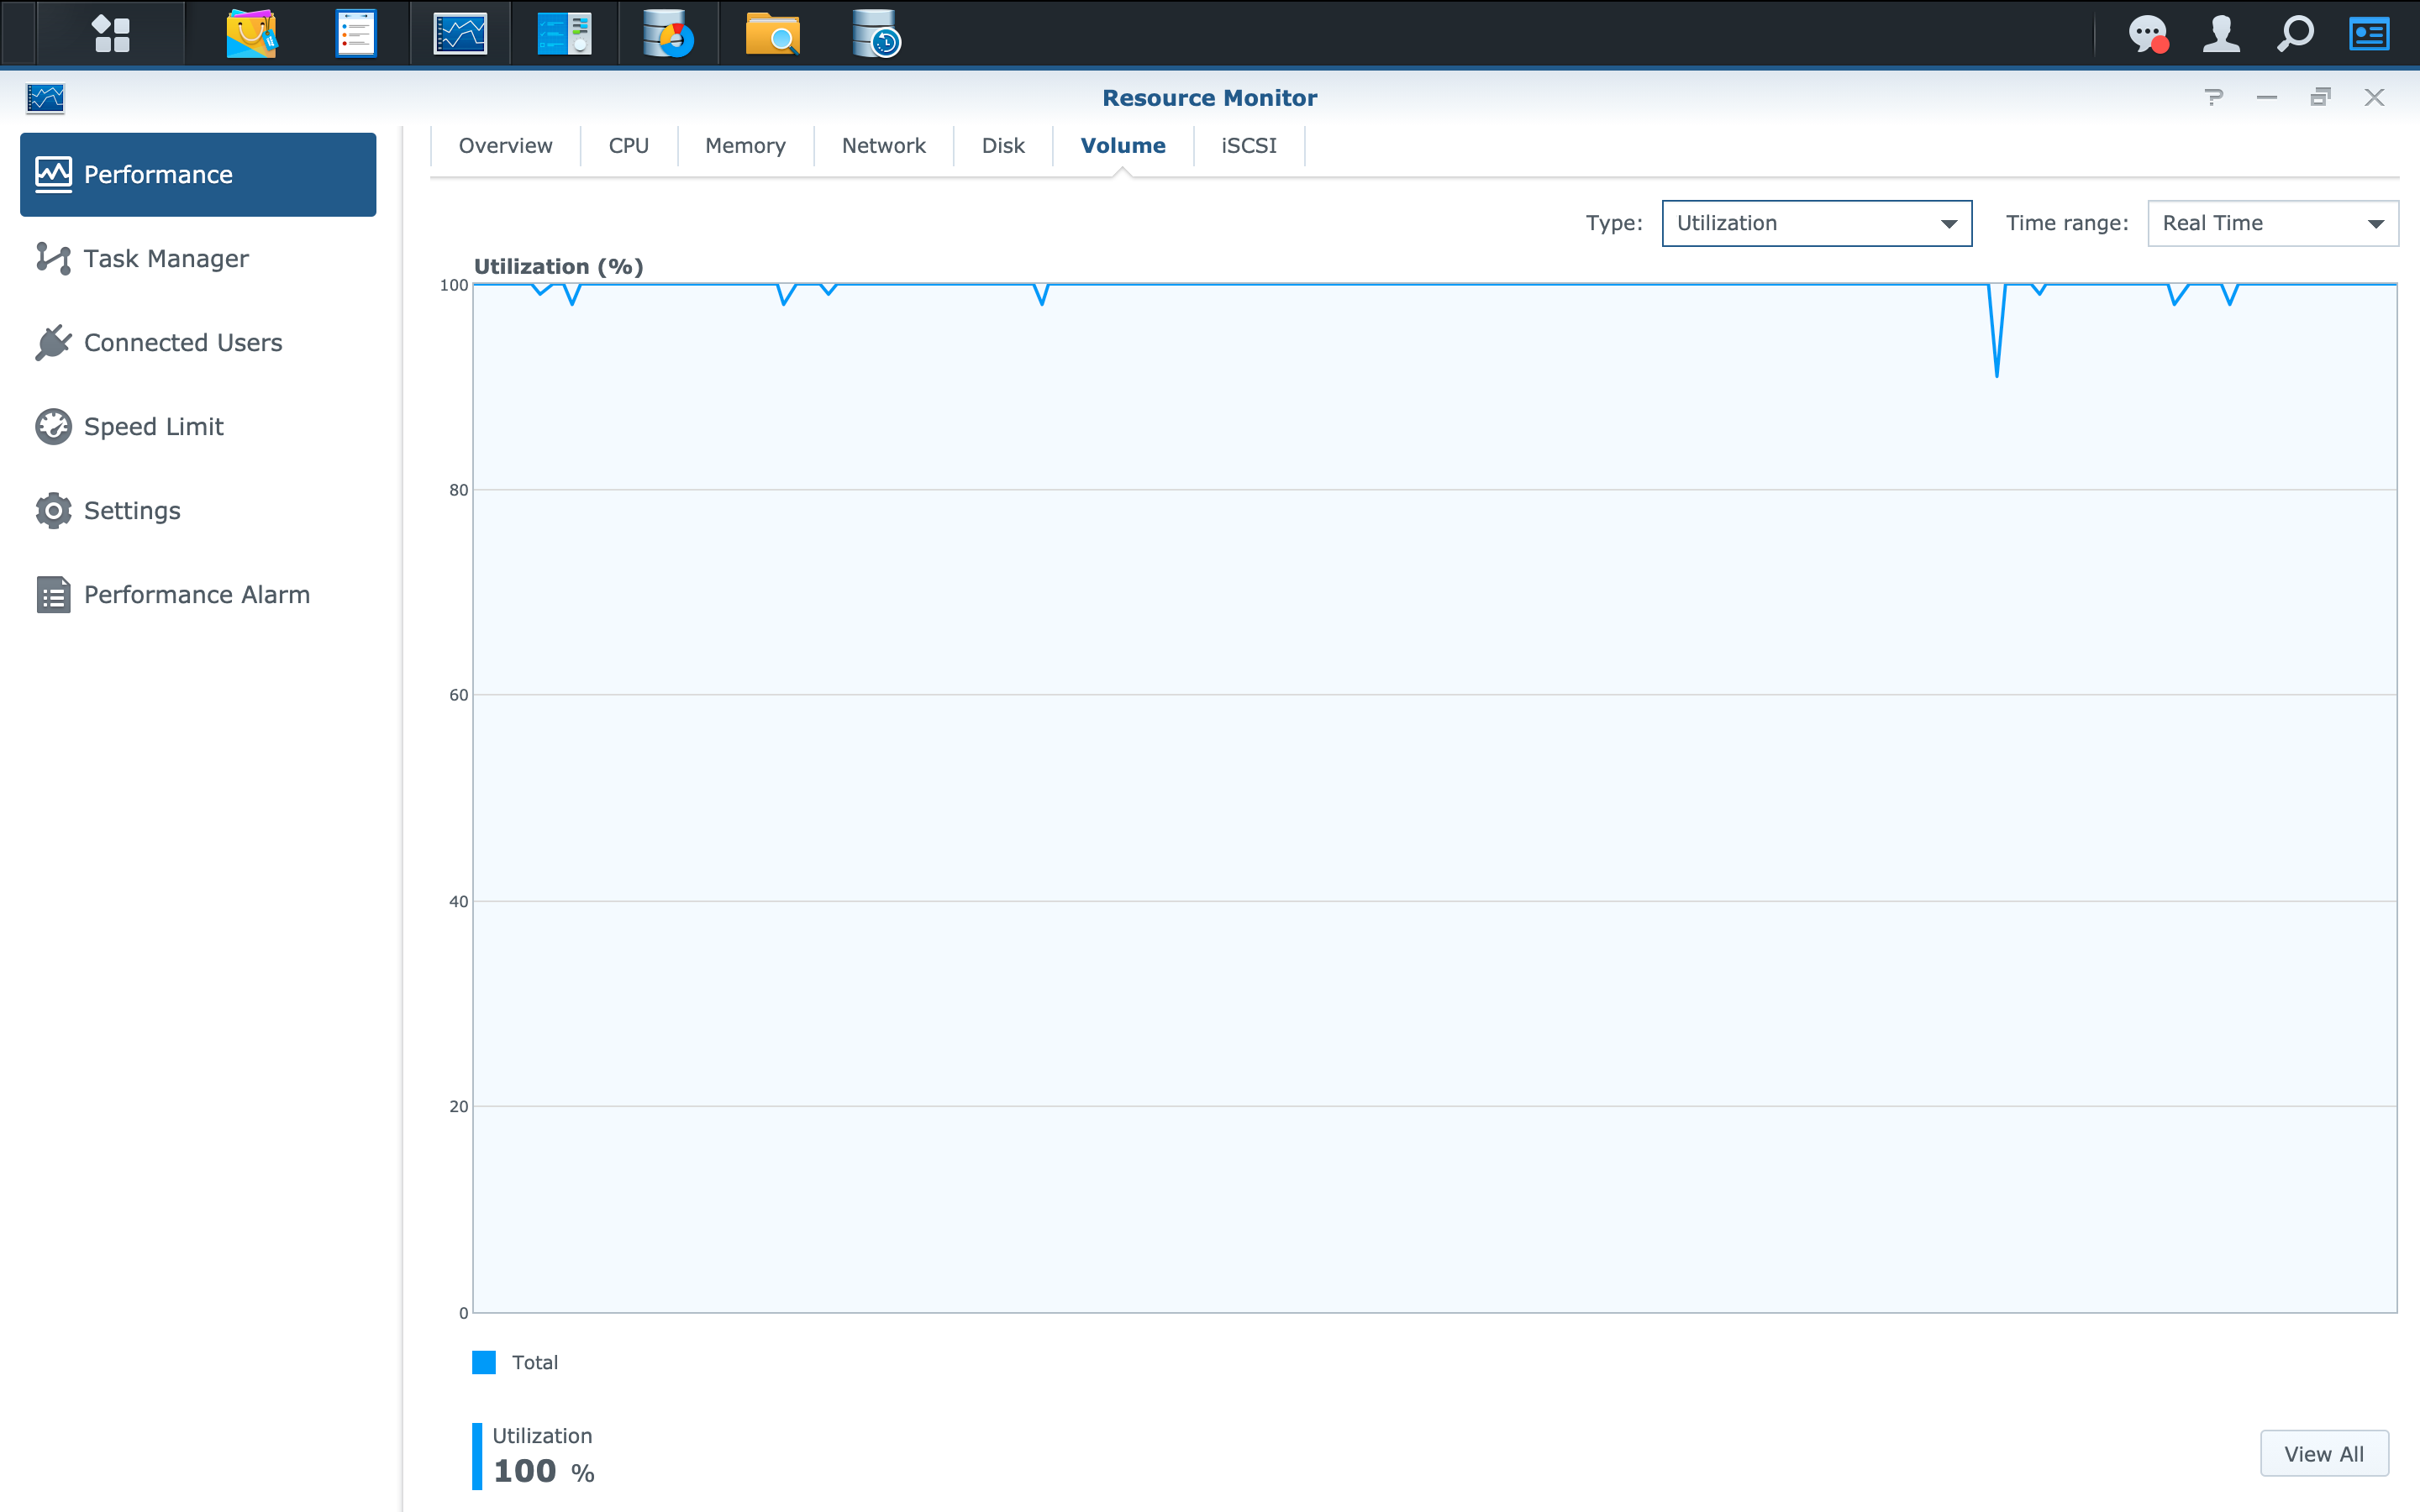Click the help question mark button

2214,97
